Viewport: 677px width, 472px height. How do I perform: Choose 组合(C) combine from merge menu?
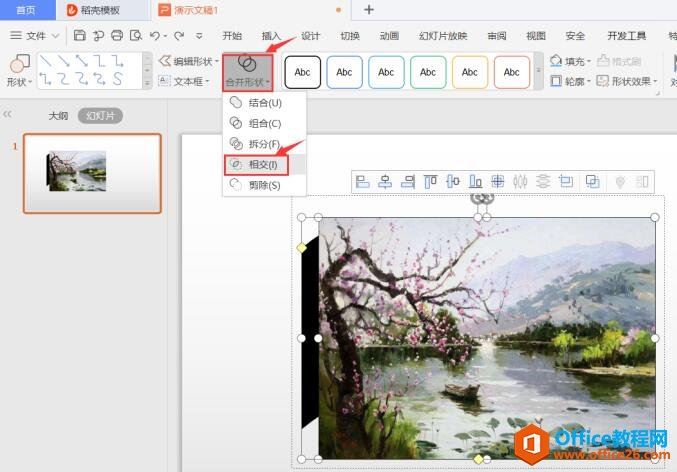(265, 124)
